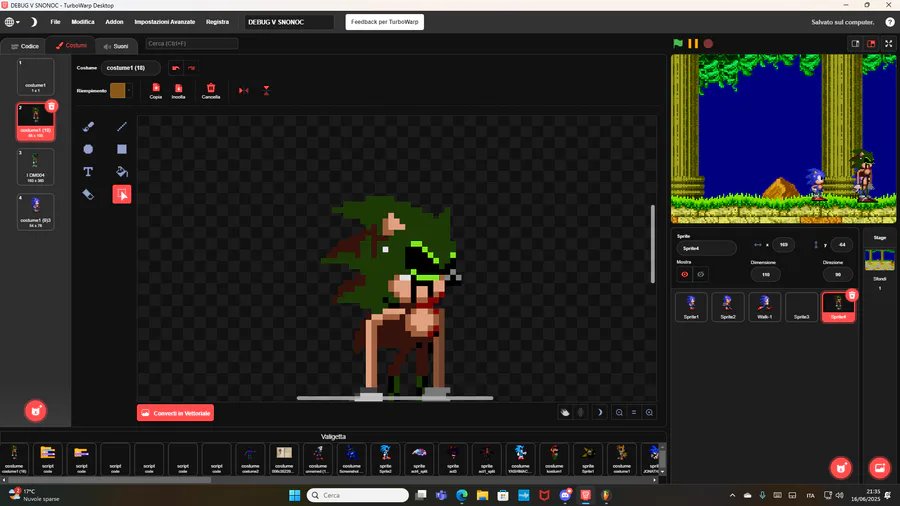Show the sprite with eye icon
Image resolution: width=900 pixels, height=506 pixels.
click(x=685, y=275)
